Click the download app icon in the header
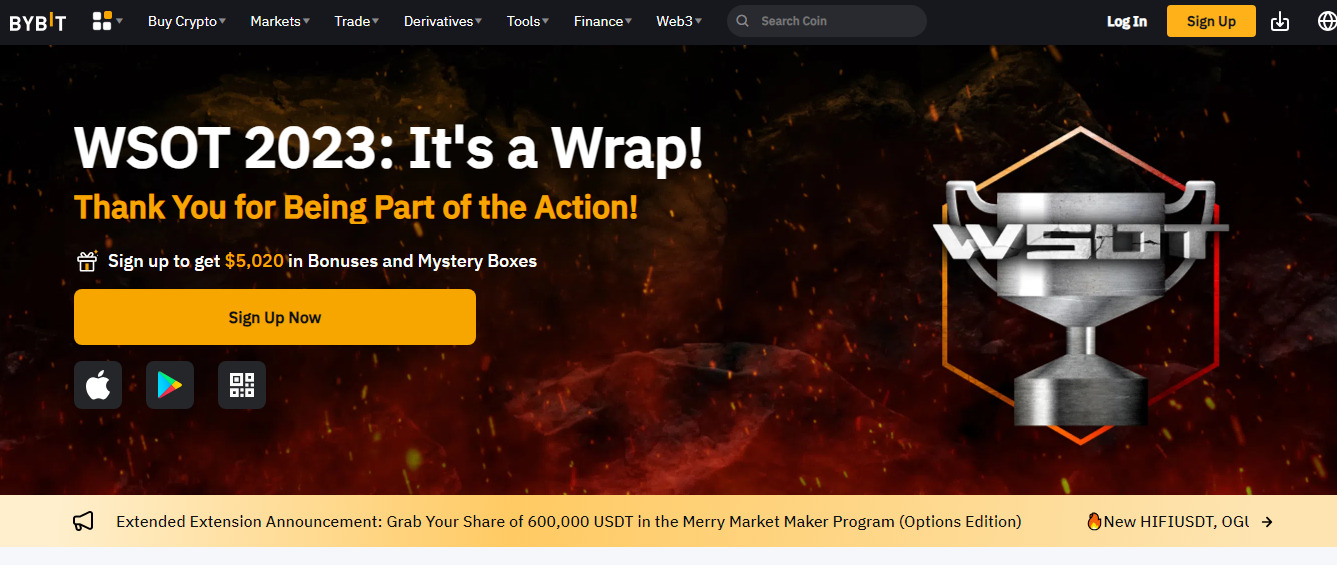This screenshot has width=1337, height=565. click(1280, 21)
